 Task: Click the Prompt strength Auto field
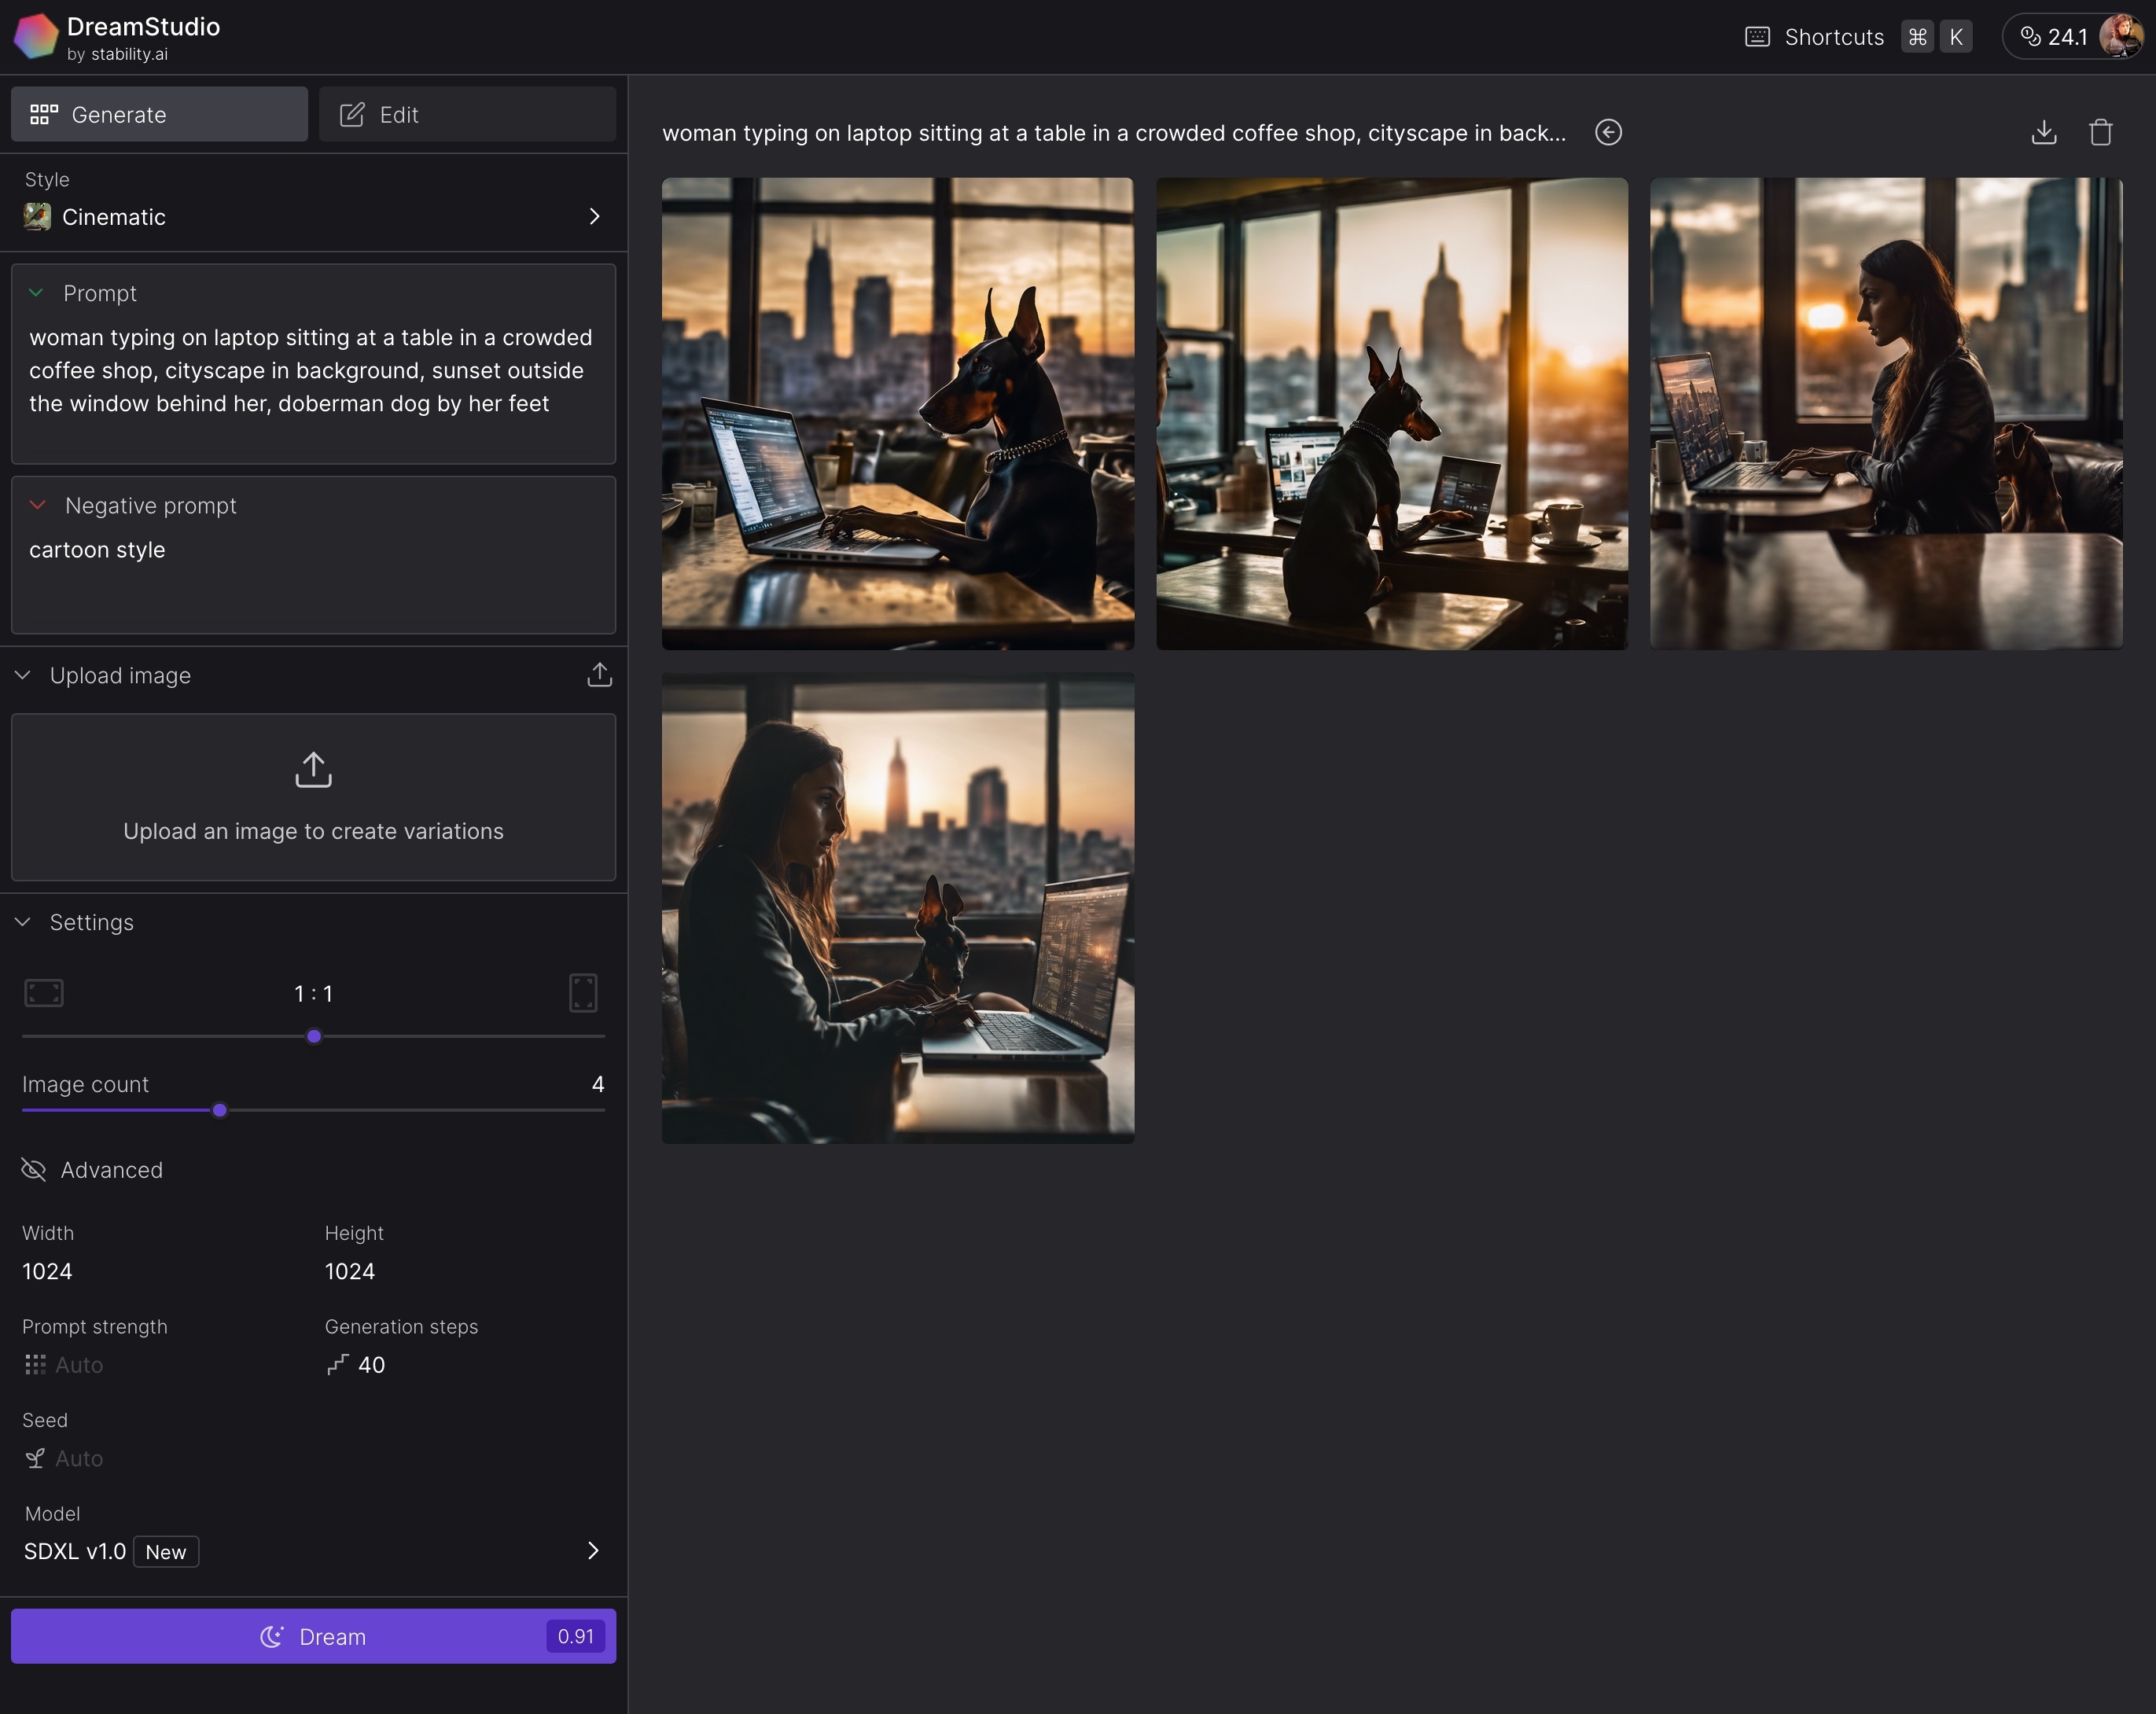pos(79,1365)
